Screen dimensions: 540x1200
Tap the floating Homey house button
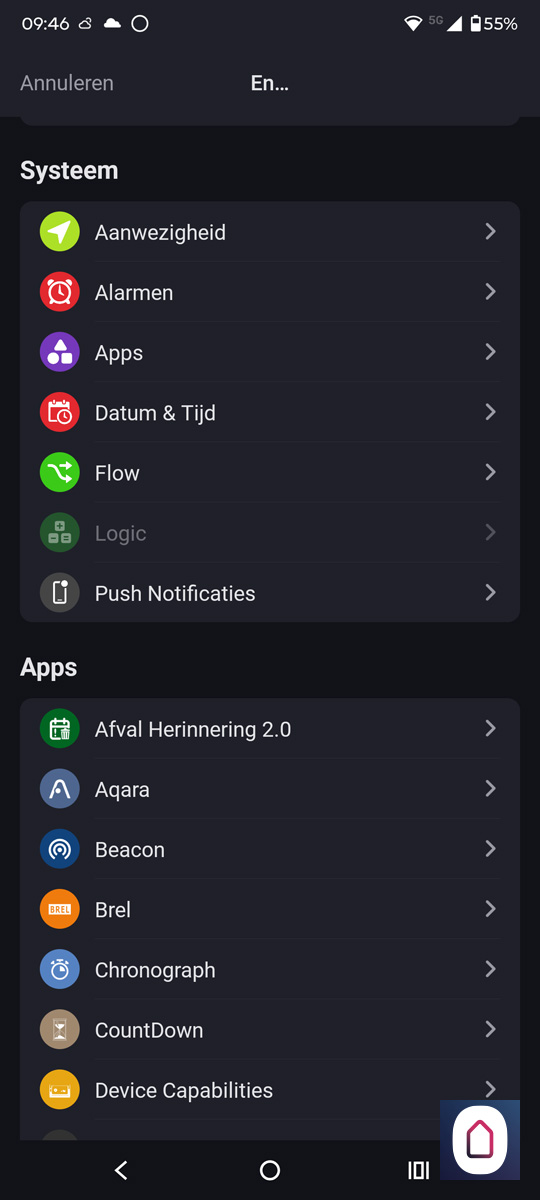(480, 1140)
